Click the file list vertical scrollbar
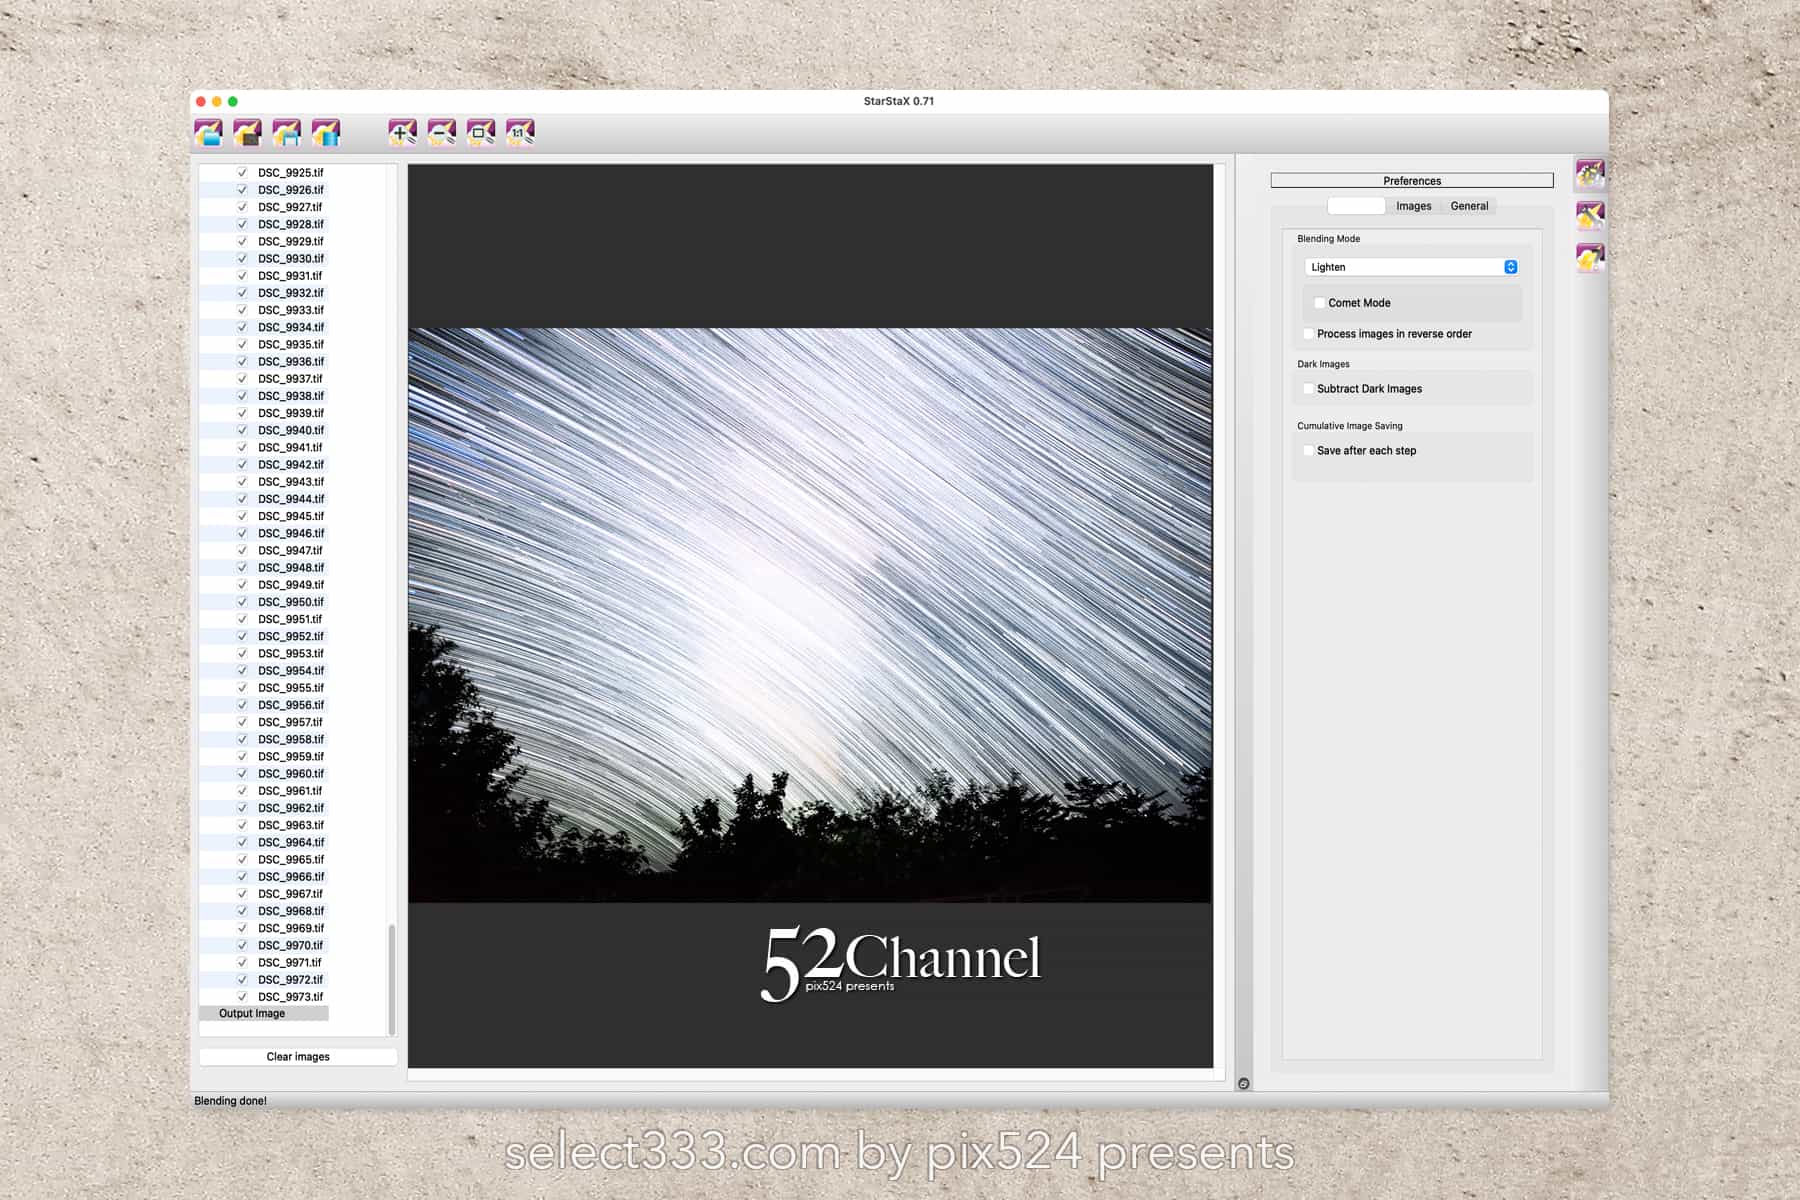The height and width of the screenshot is (1200, 1800). coord(391,978)
